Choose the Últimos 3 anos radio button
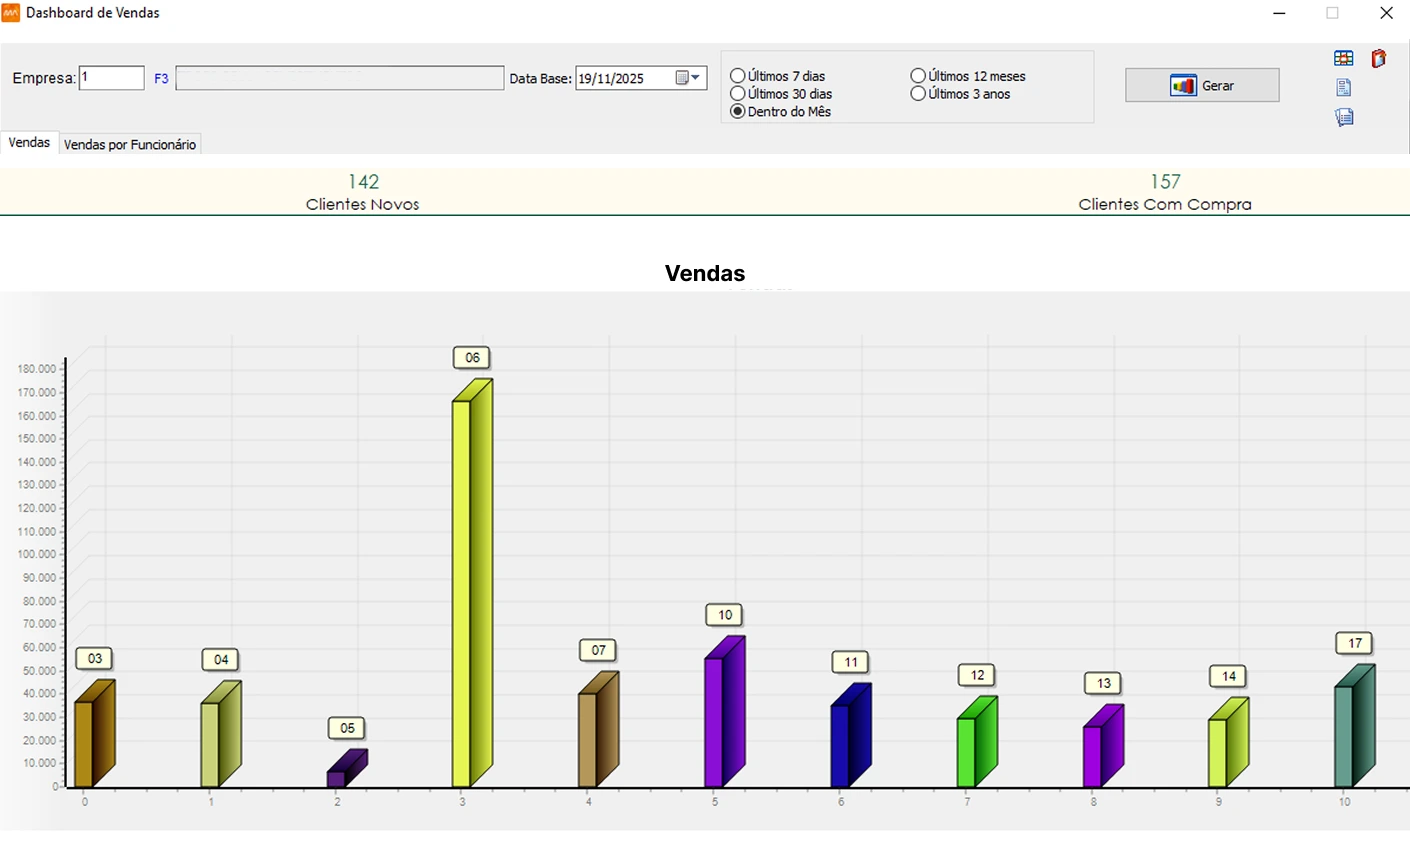Image resolution: width=1410 pixels, height=852 pixels. coord(918,94)
